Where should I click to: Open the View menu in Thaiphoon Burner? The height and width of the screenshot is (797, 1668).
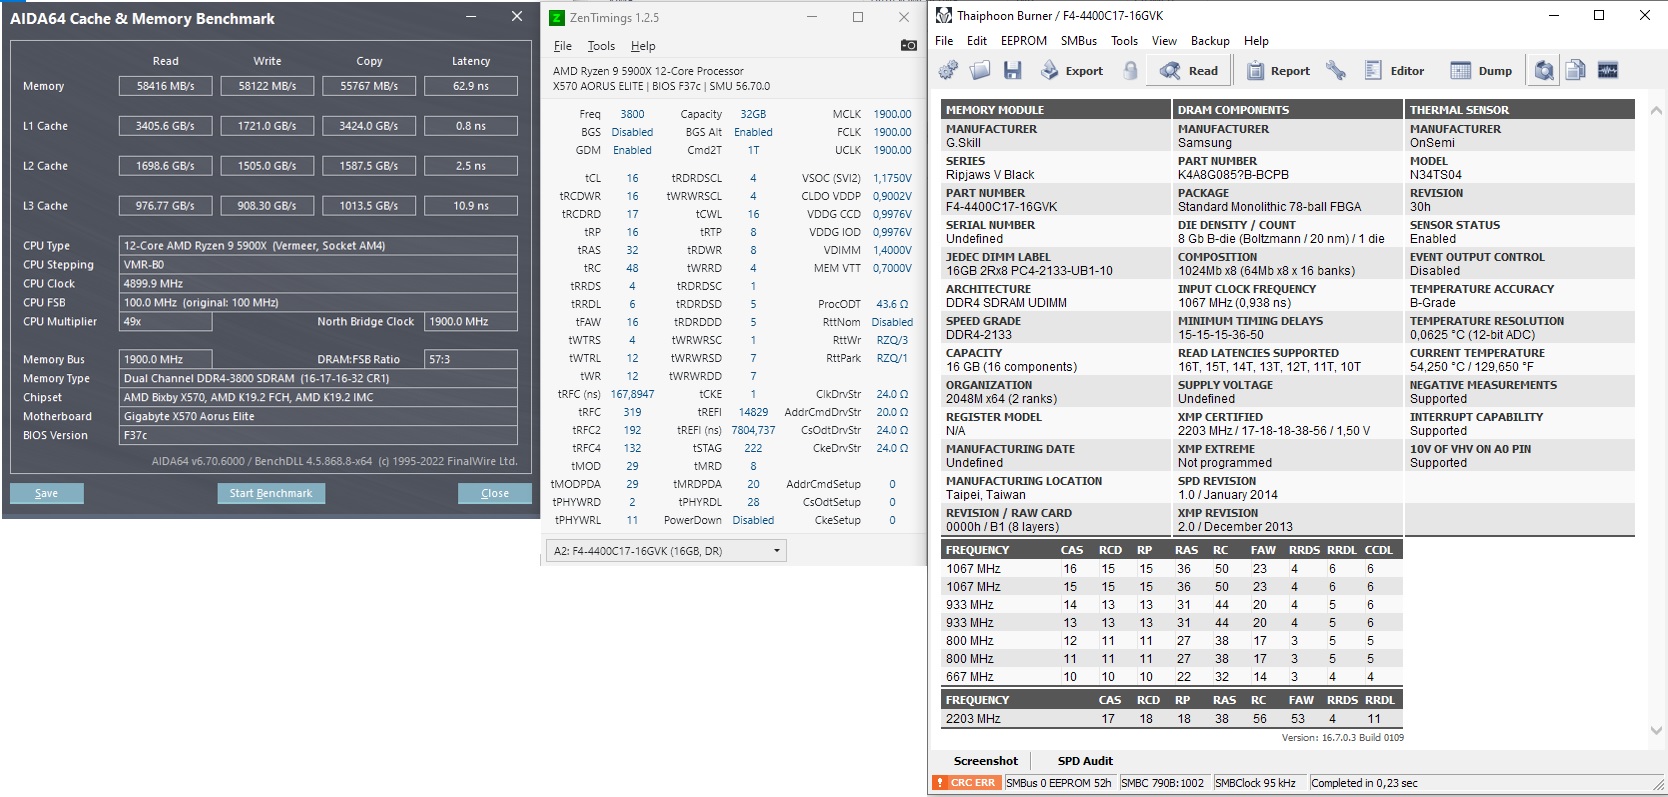pos(1164,41)
